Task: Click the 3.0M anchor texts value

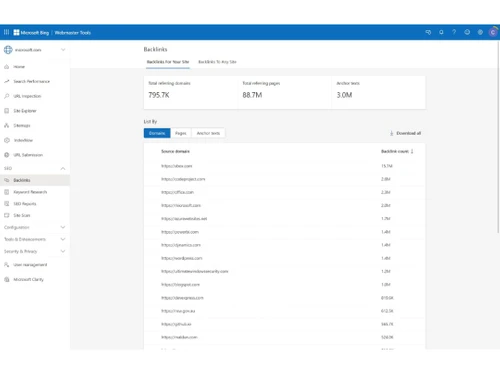Action: tap(344, 95)
